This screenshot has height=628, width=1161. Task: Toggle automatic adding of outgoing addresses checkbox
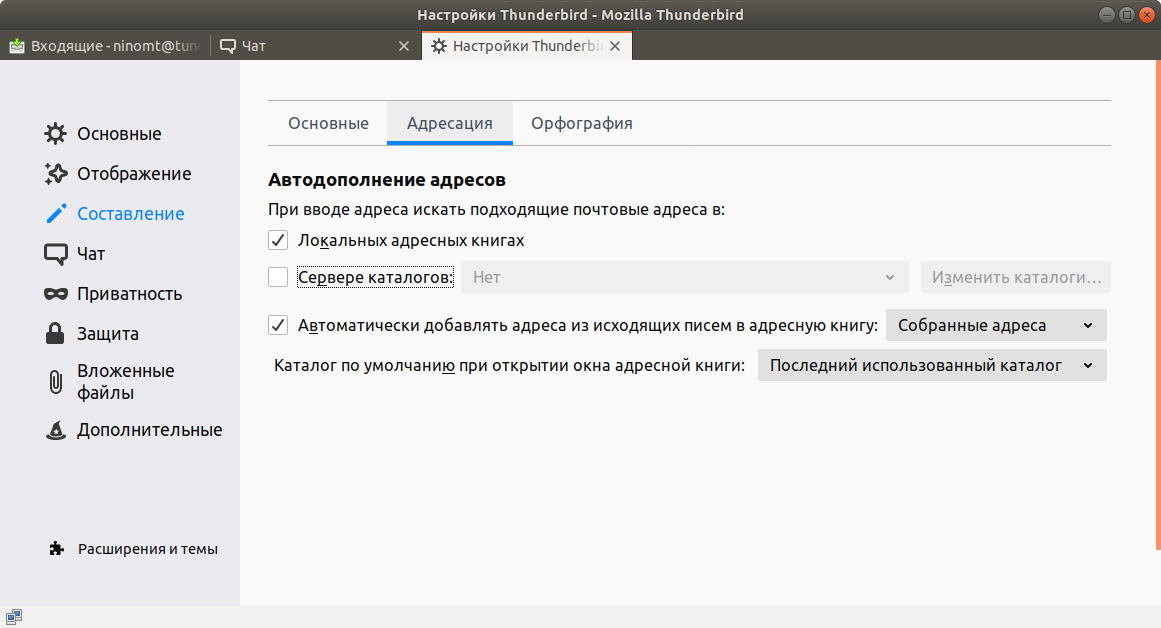point(278,325)
